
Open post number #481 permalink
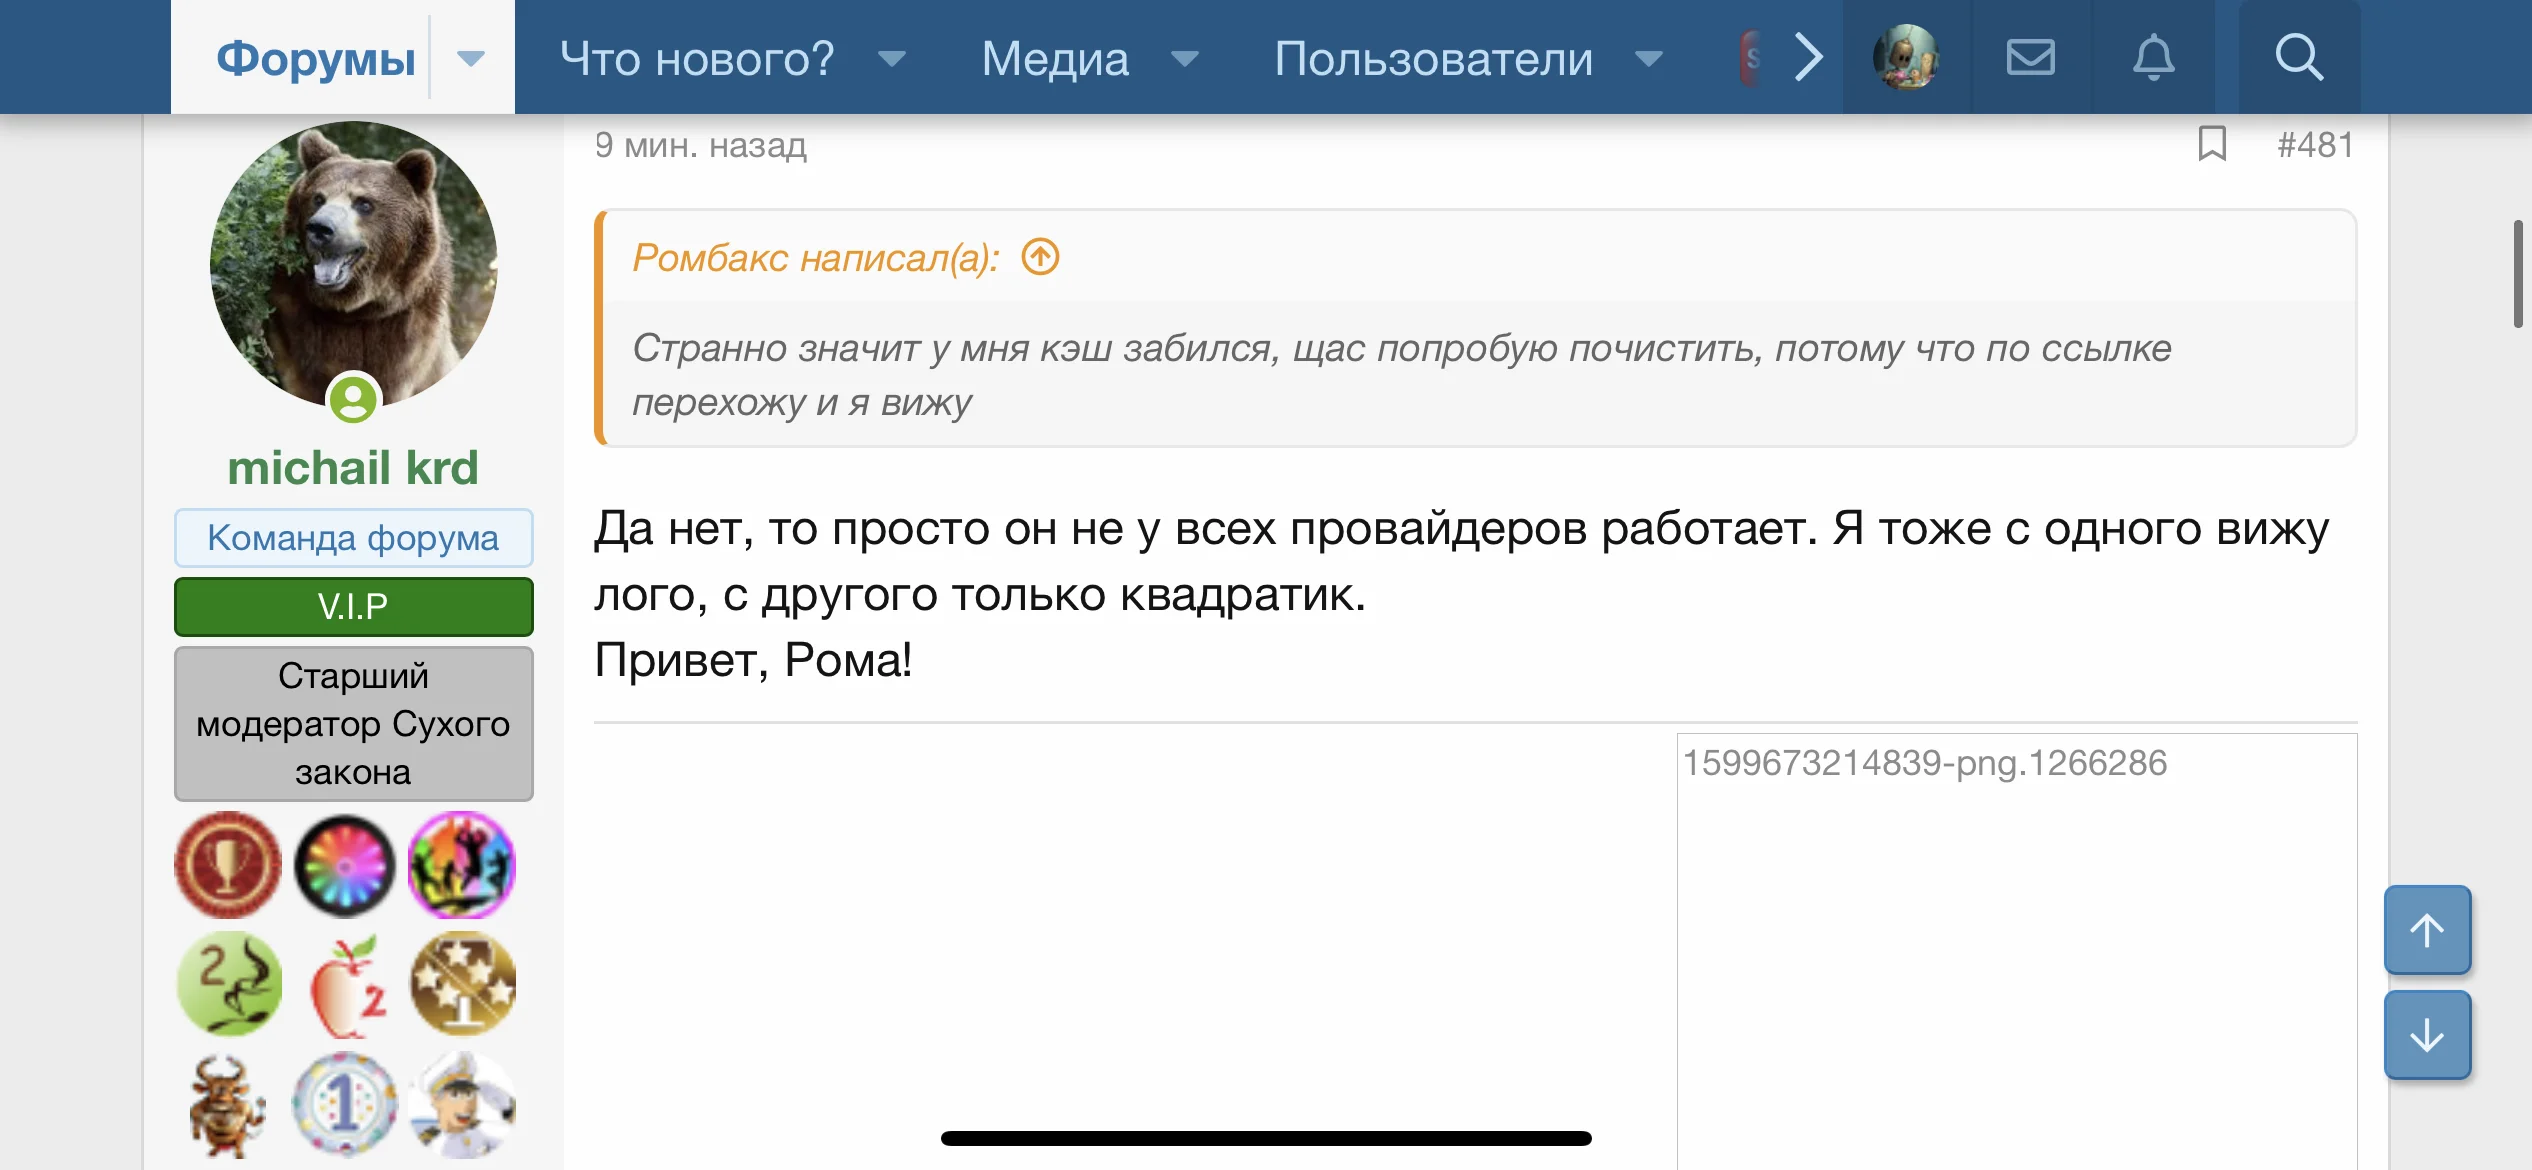click(2315, 144)
